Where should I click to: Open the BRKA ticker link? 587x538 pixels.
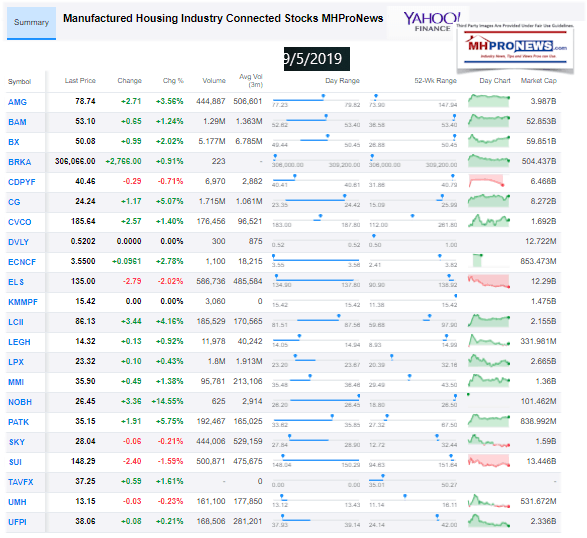tap(19, 162)
